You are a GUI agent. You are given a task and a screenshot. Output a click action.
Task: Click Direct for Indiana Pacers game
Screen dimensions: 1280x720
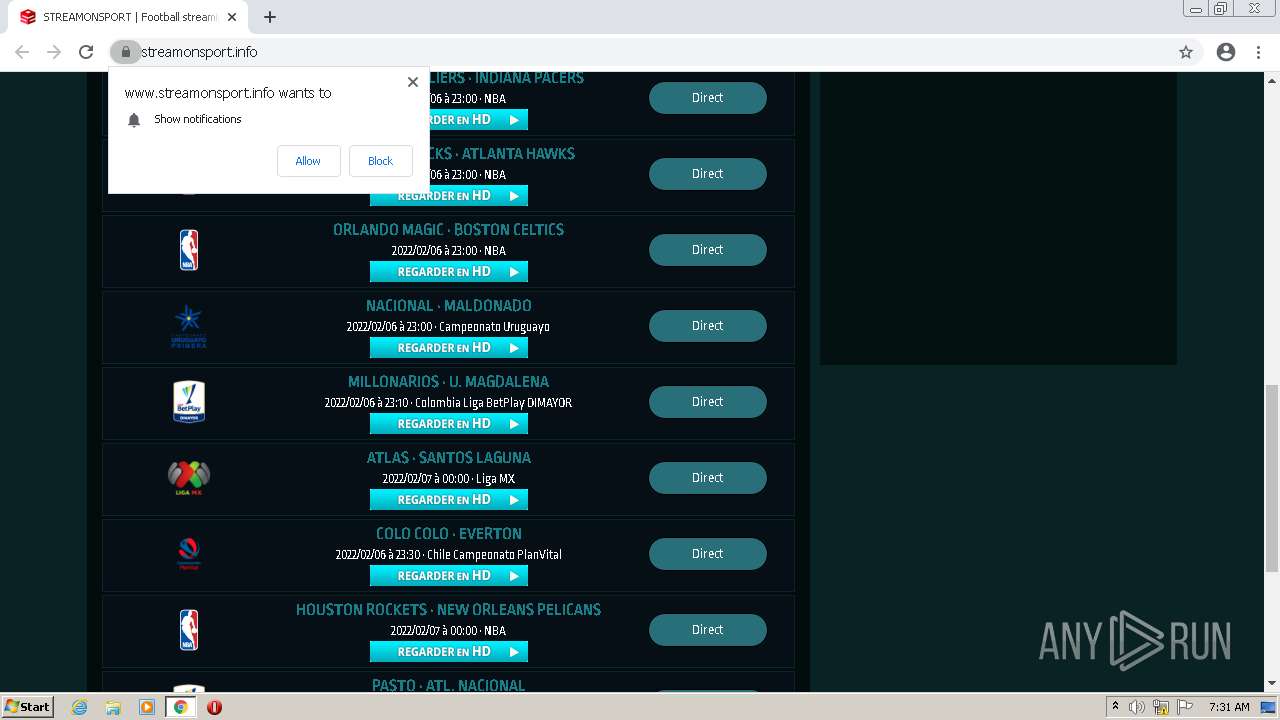pyautogui.click(x=707, y=98)
